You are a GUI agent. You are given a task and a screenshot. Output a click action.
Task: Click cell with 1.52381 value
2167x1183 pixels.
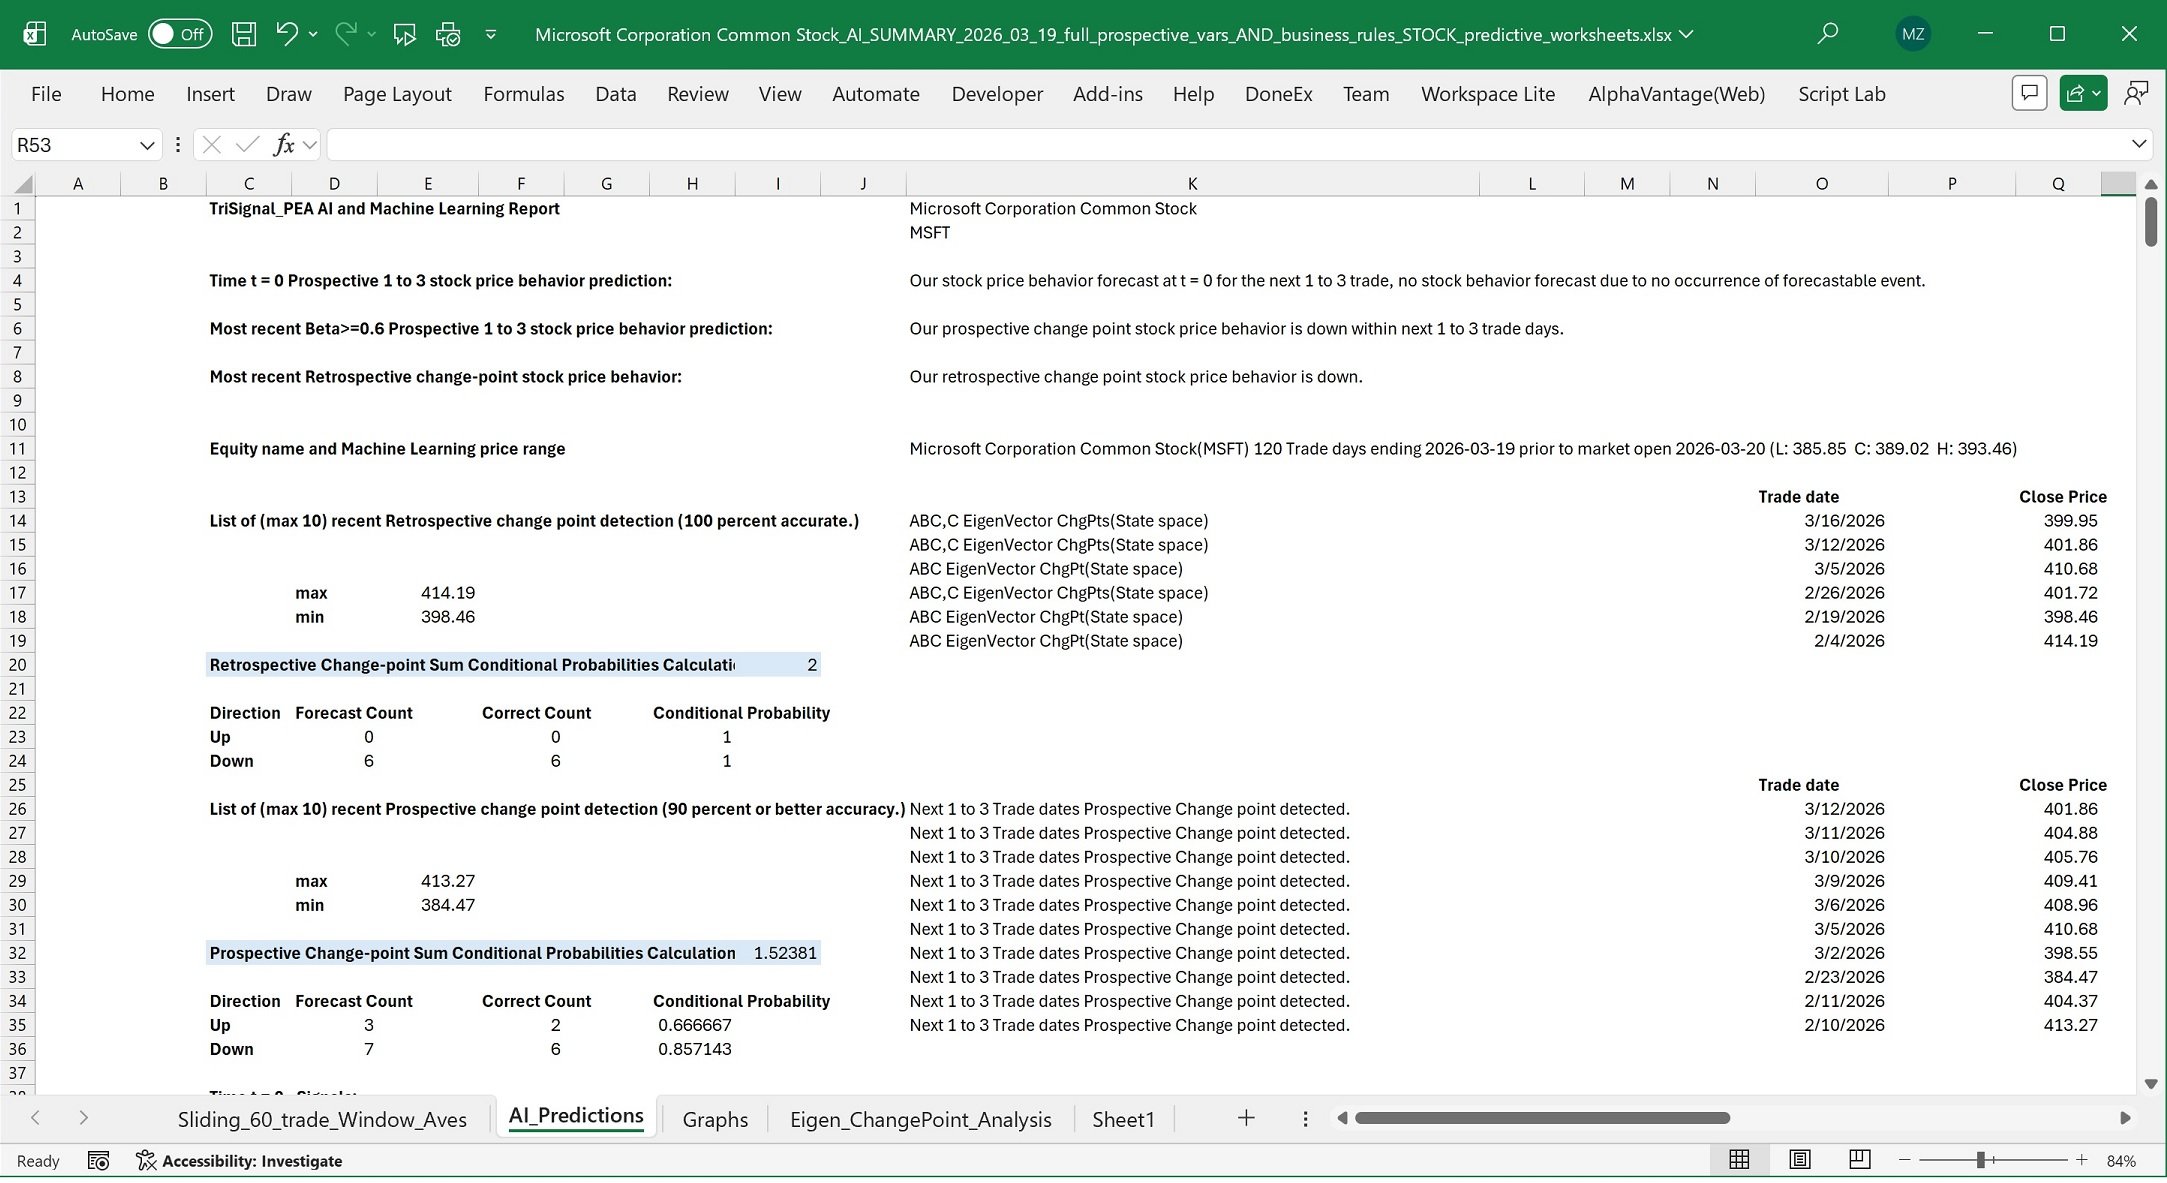[779, 953]
